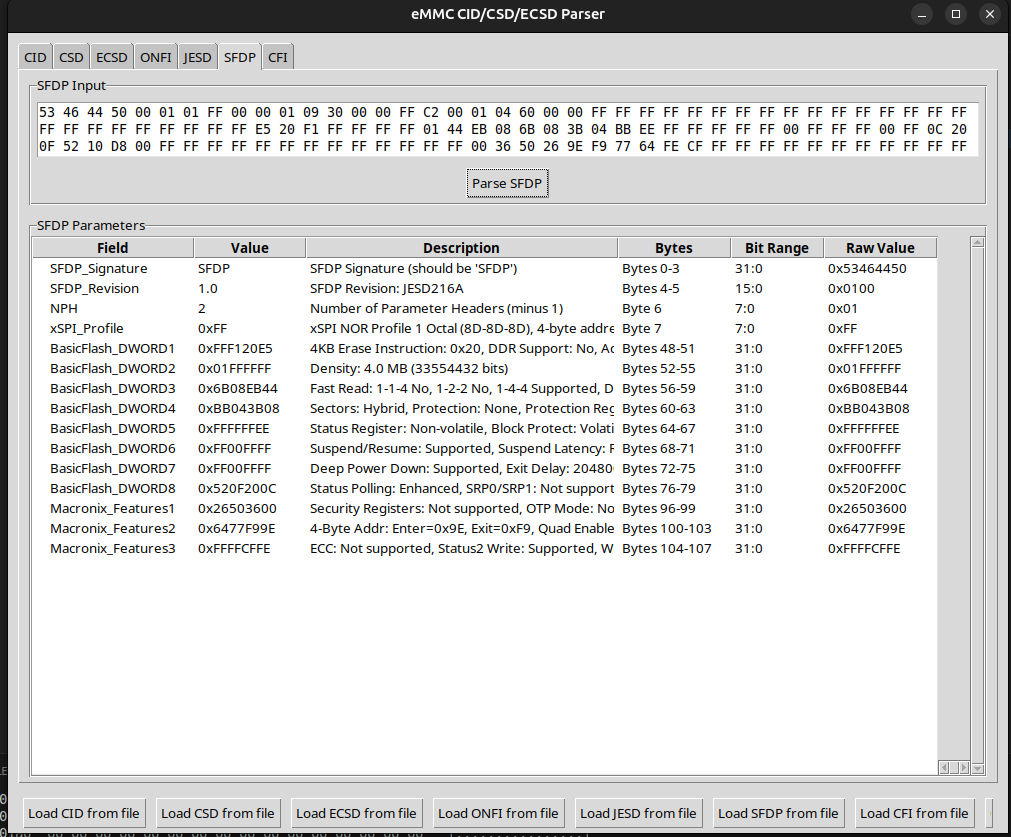The height and width of the screenshot is (837, 1011).
Task: Switch to the CFI tab
Action: (278, 57)
